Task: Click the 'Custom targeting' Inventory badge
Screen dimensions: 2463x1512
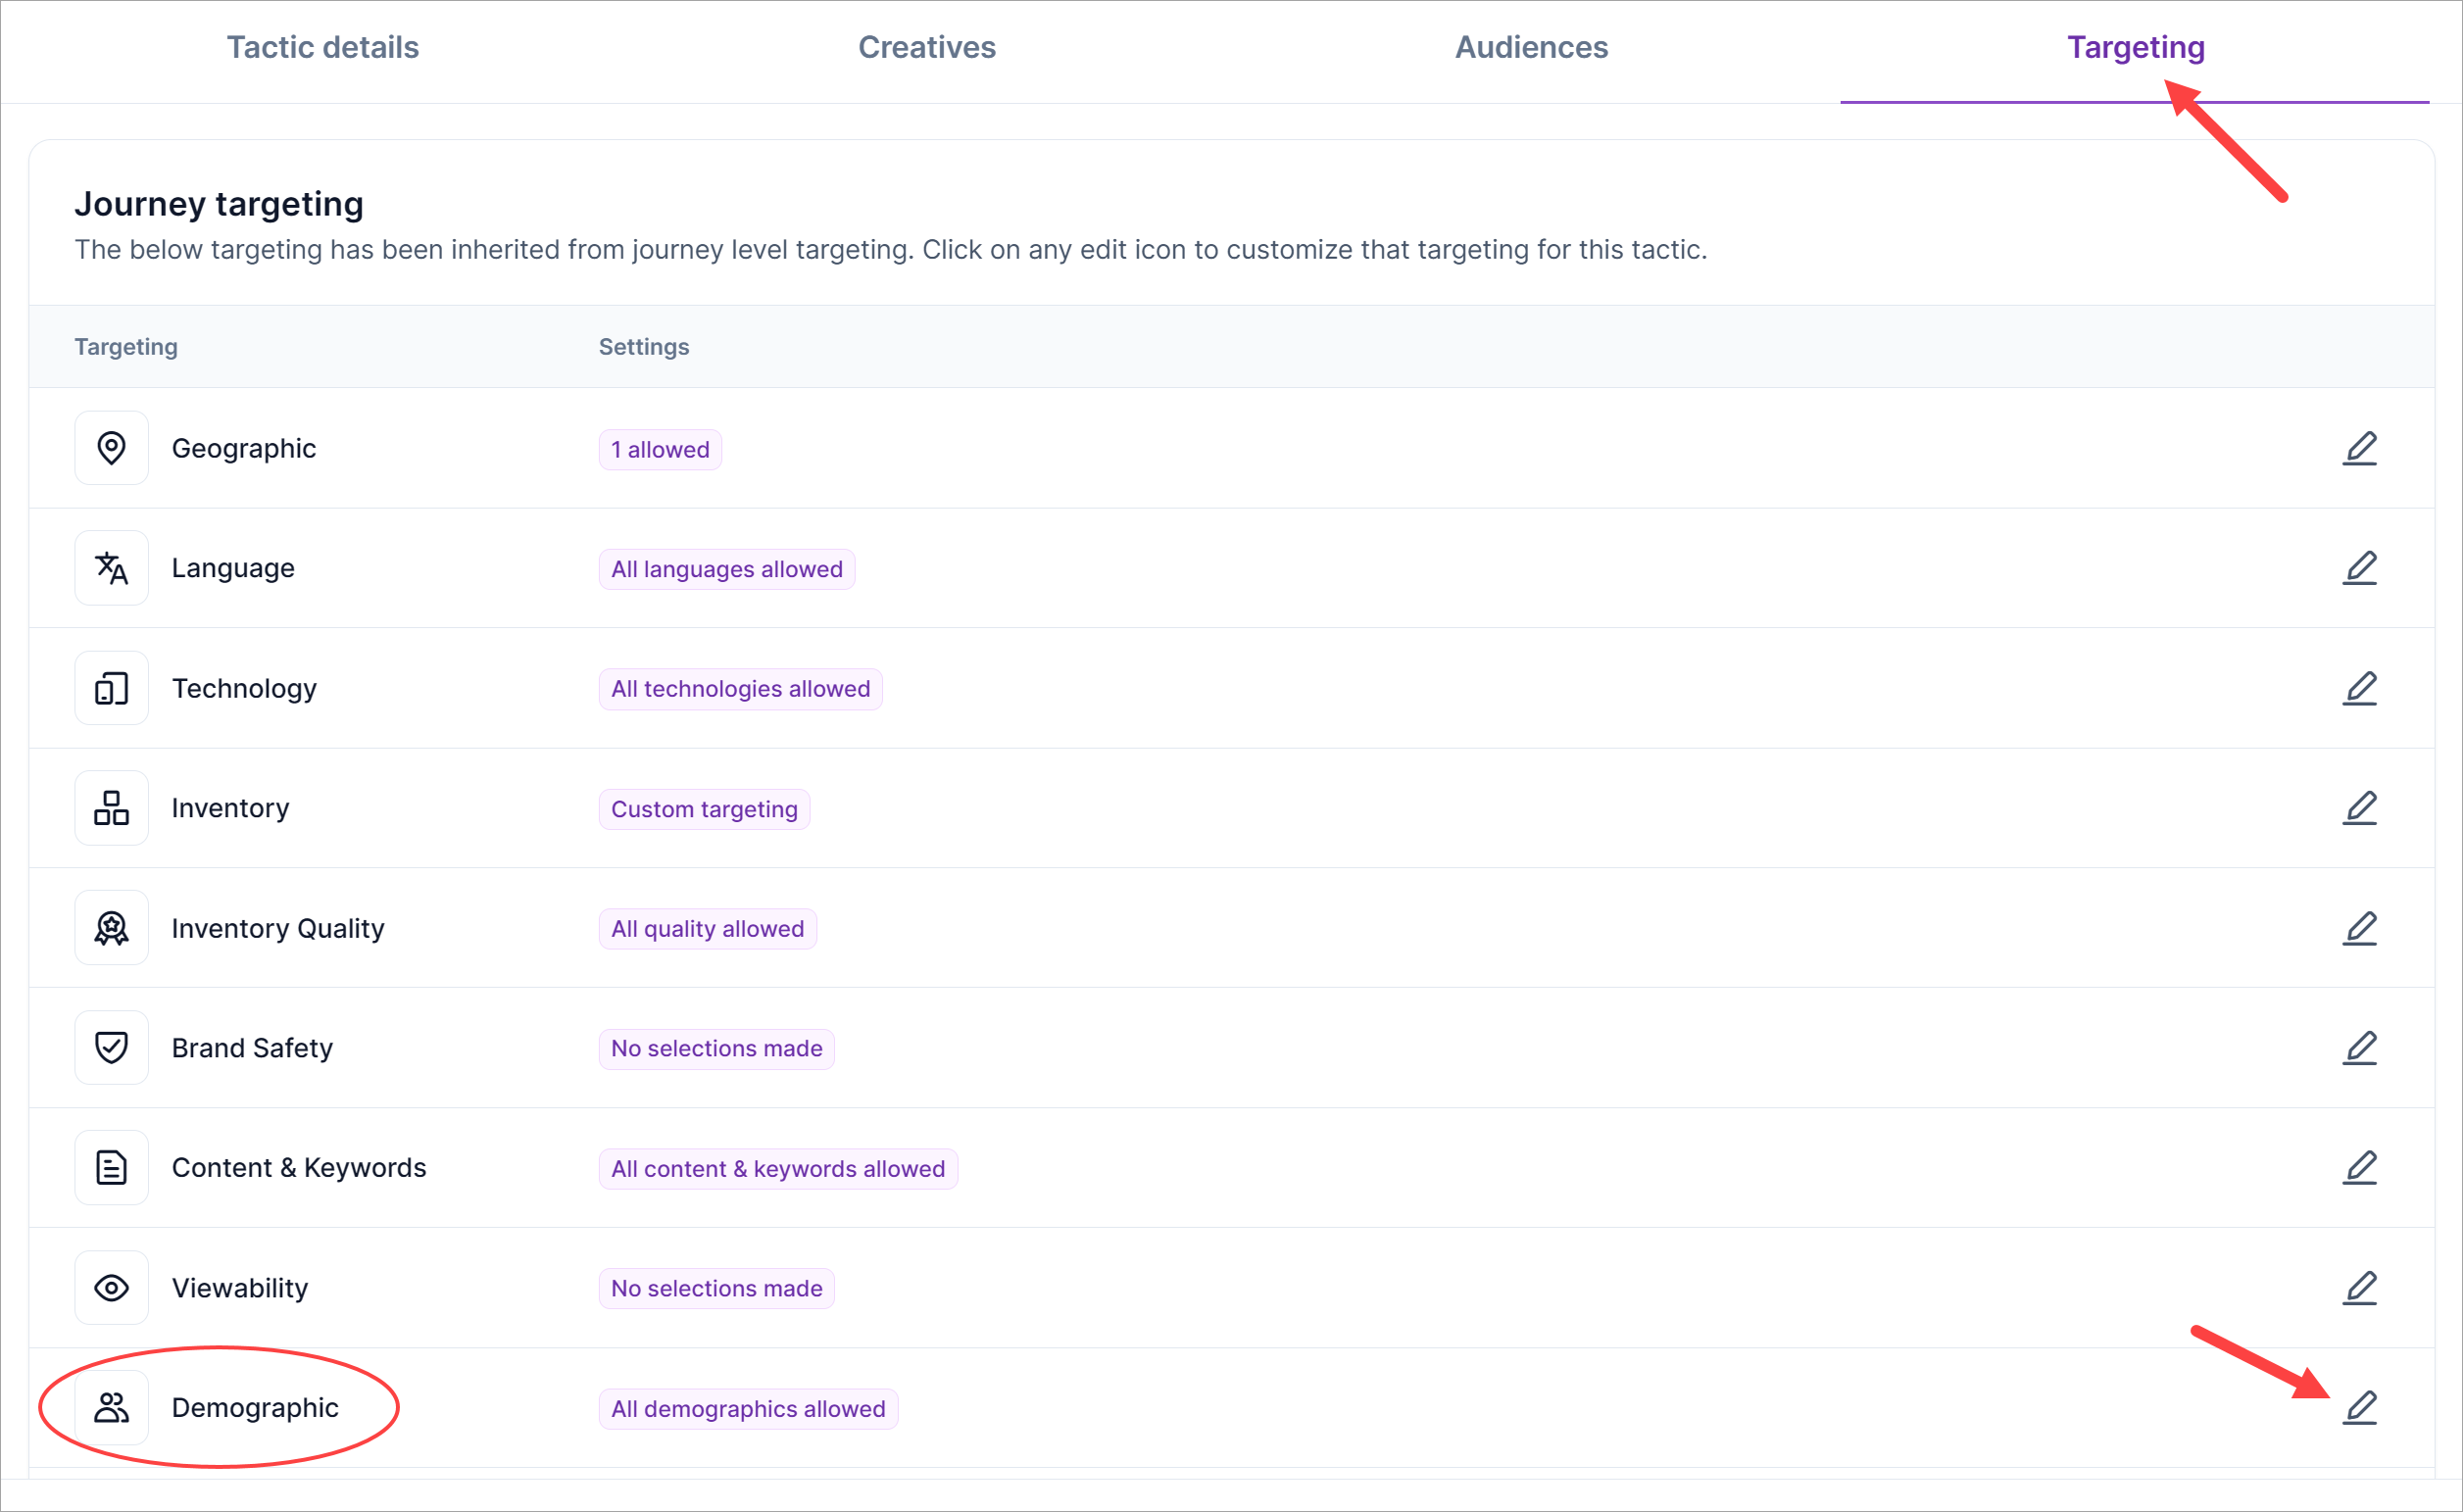Action: pos(704,809)
